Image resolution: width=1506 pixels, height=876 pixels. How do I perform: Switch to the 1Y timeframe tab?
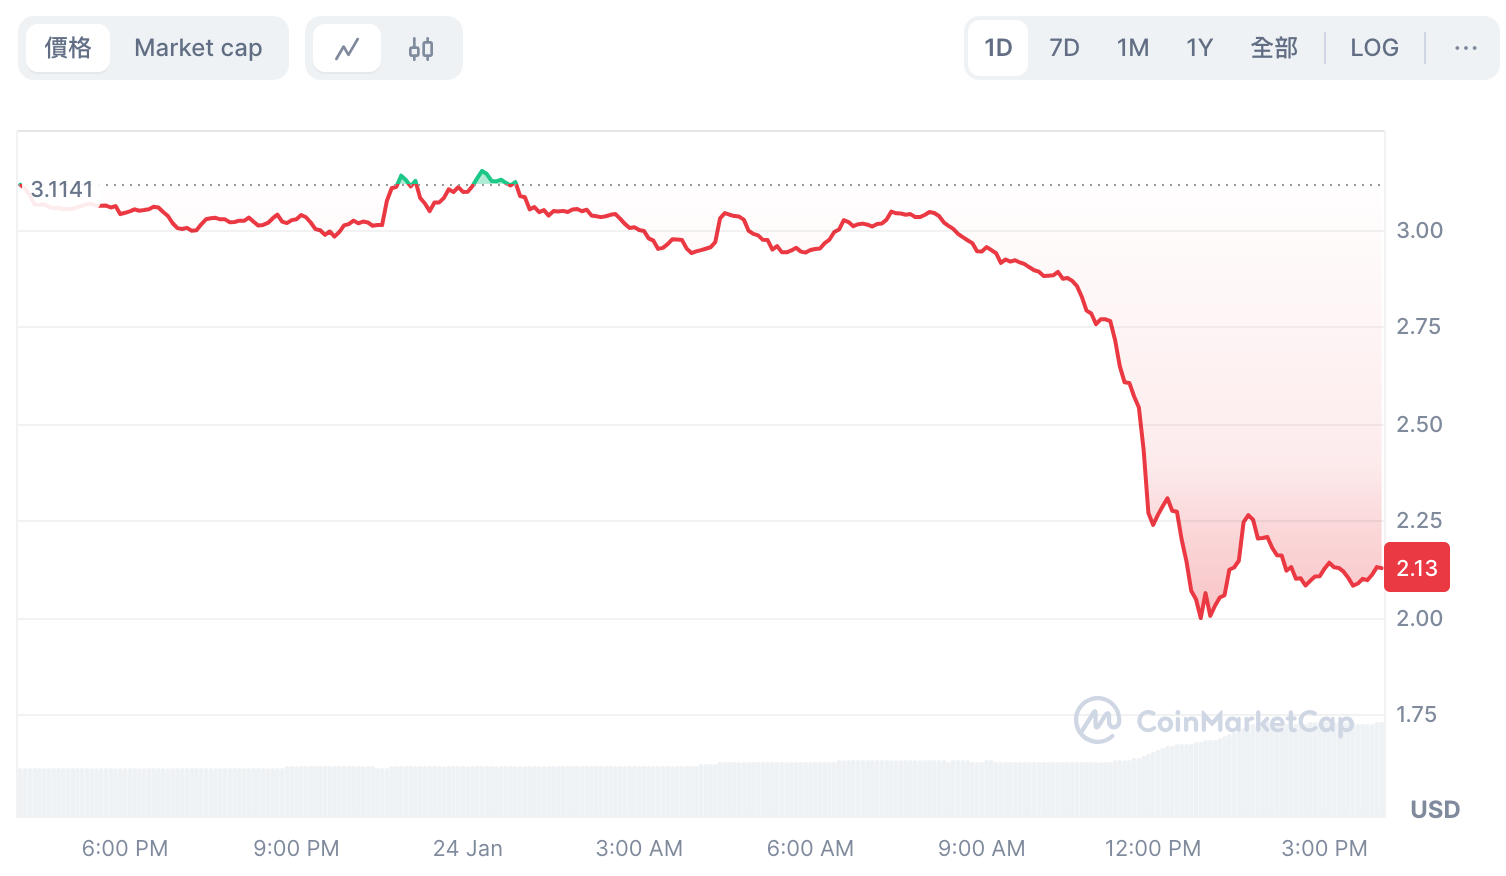pos(1199,47)
